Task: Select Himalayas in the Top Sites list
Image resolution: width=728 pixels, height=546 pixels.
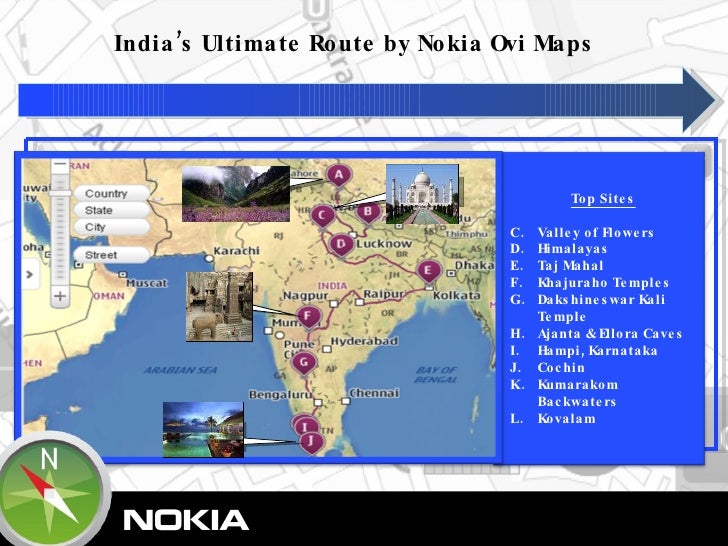Action: 572,249
